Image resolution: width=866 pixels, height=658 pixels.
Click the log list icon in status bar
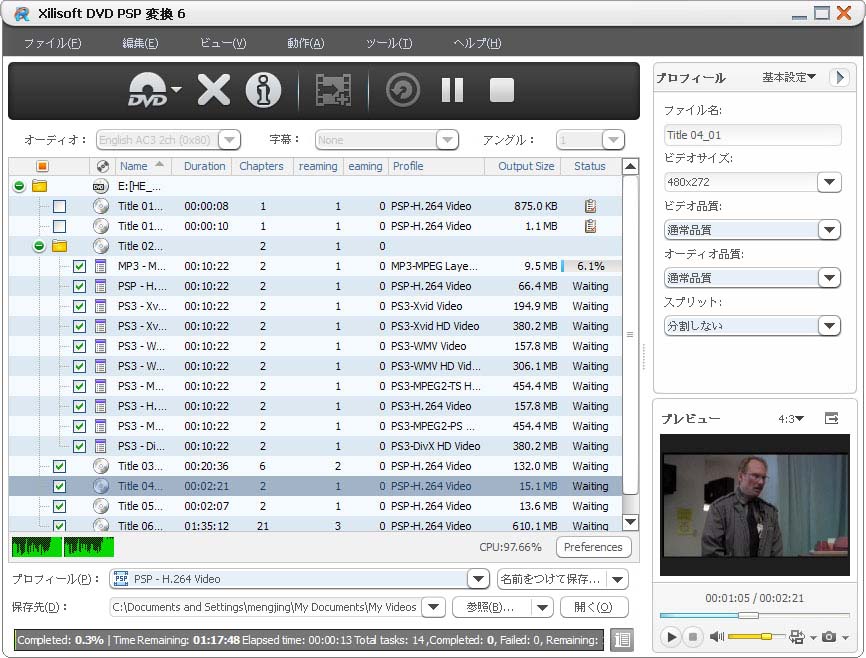[621, 640]
